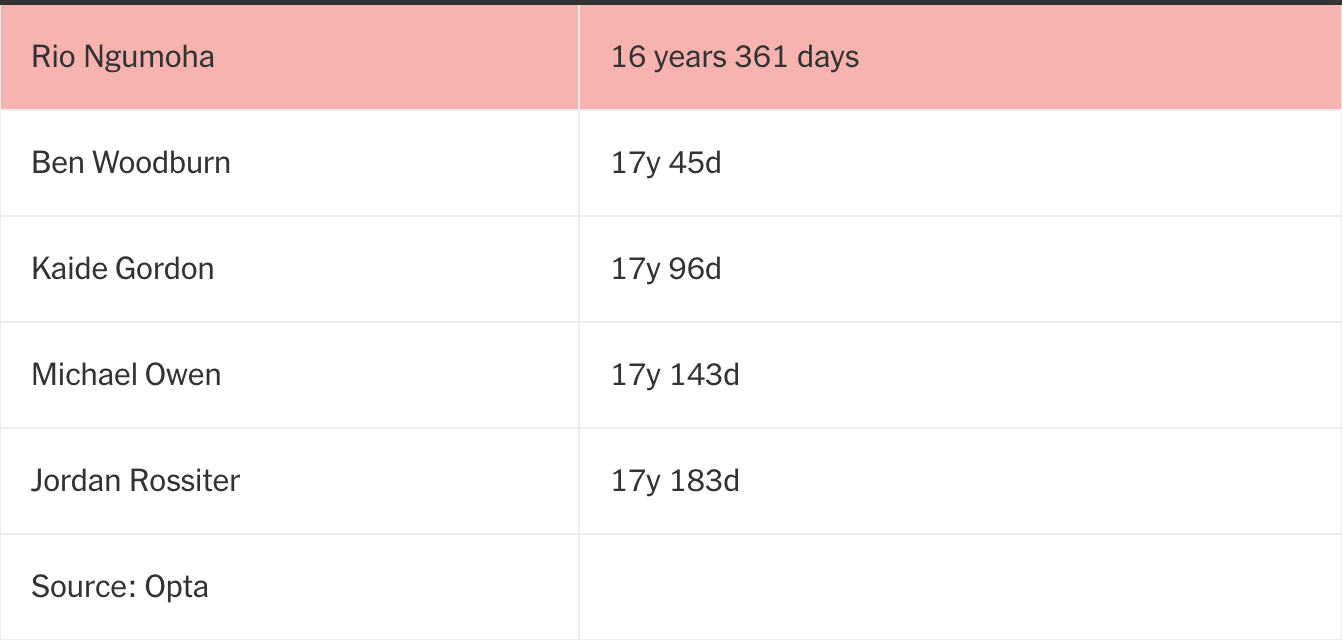Click the empty cell beside Source: Opta
This screenshot has width=1342, height=640.
(x=960, y=586)
